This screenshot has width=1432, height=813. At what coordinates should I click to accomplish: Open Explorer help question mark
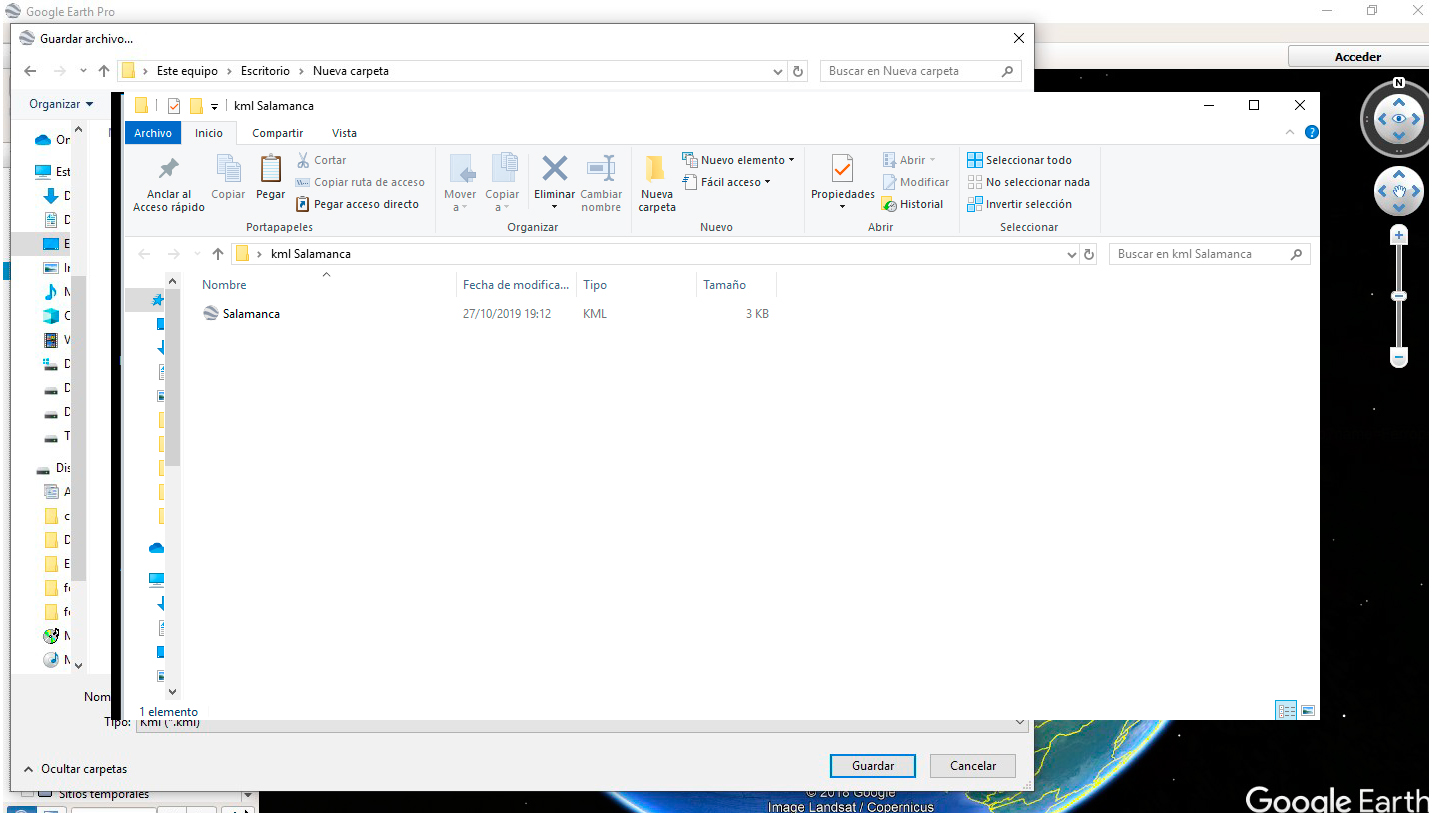coord(1311,132)
